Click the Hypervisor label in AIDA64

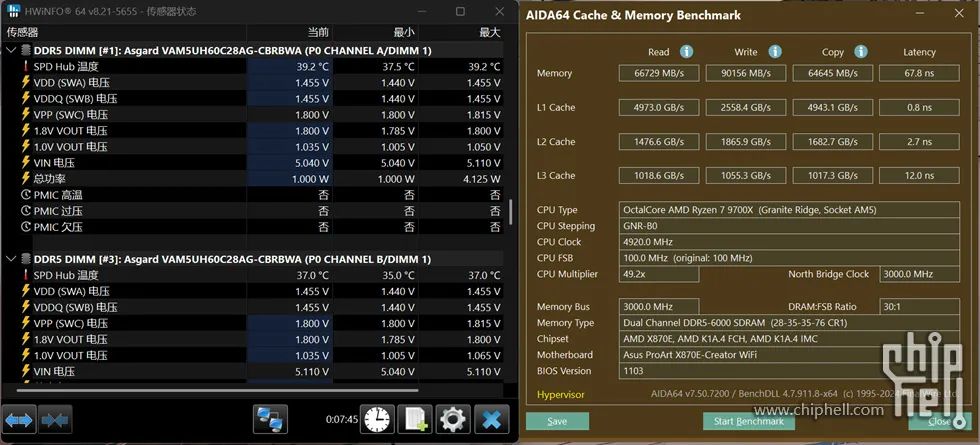coord(561,394)
